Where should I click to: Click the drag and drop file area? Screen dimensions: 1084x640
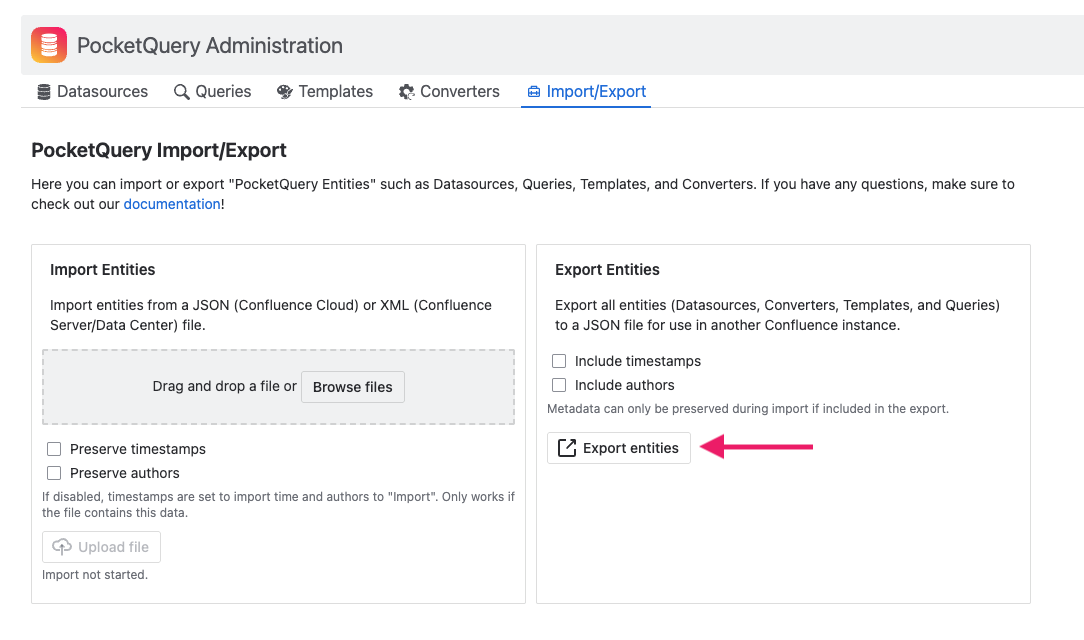279,387
